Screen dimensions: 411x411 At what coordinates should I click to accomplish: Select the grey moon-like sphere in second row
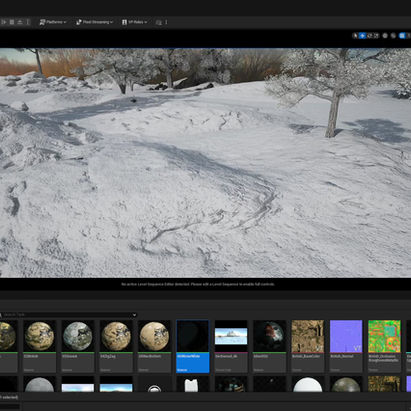[x=39, y=384]
